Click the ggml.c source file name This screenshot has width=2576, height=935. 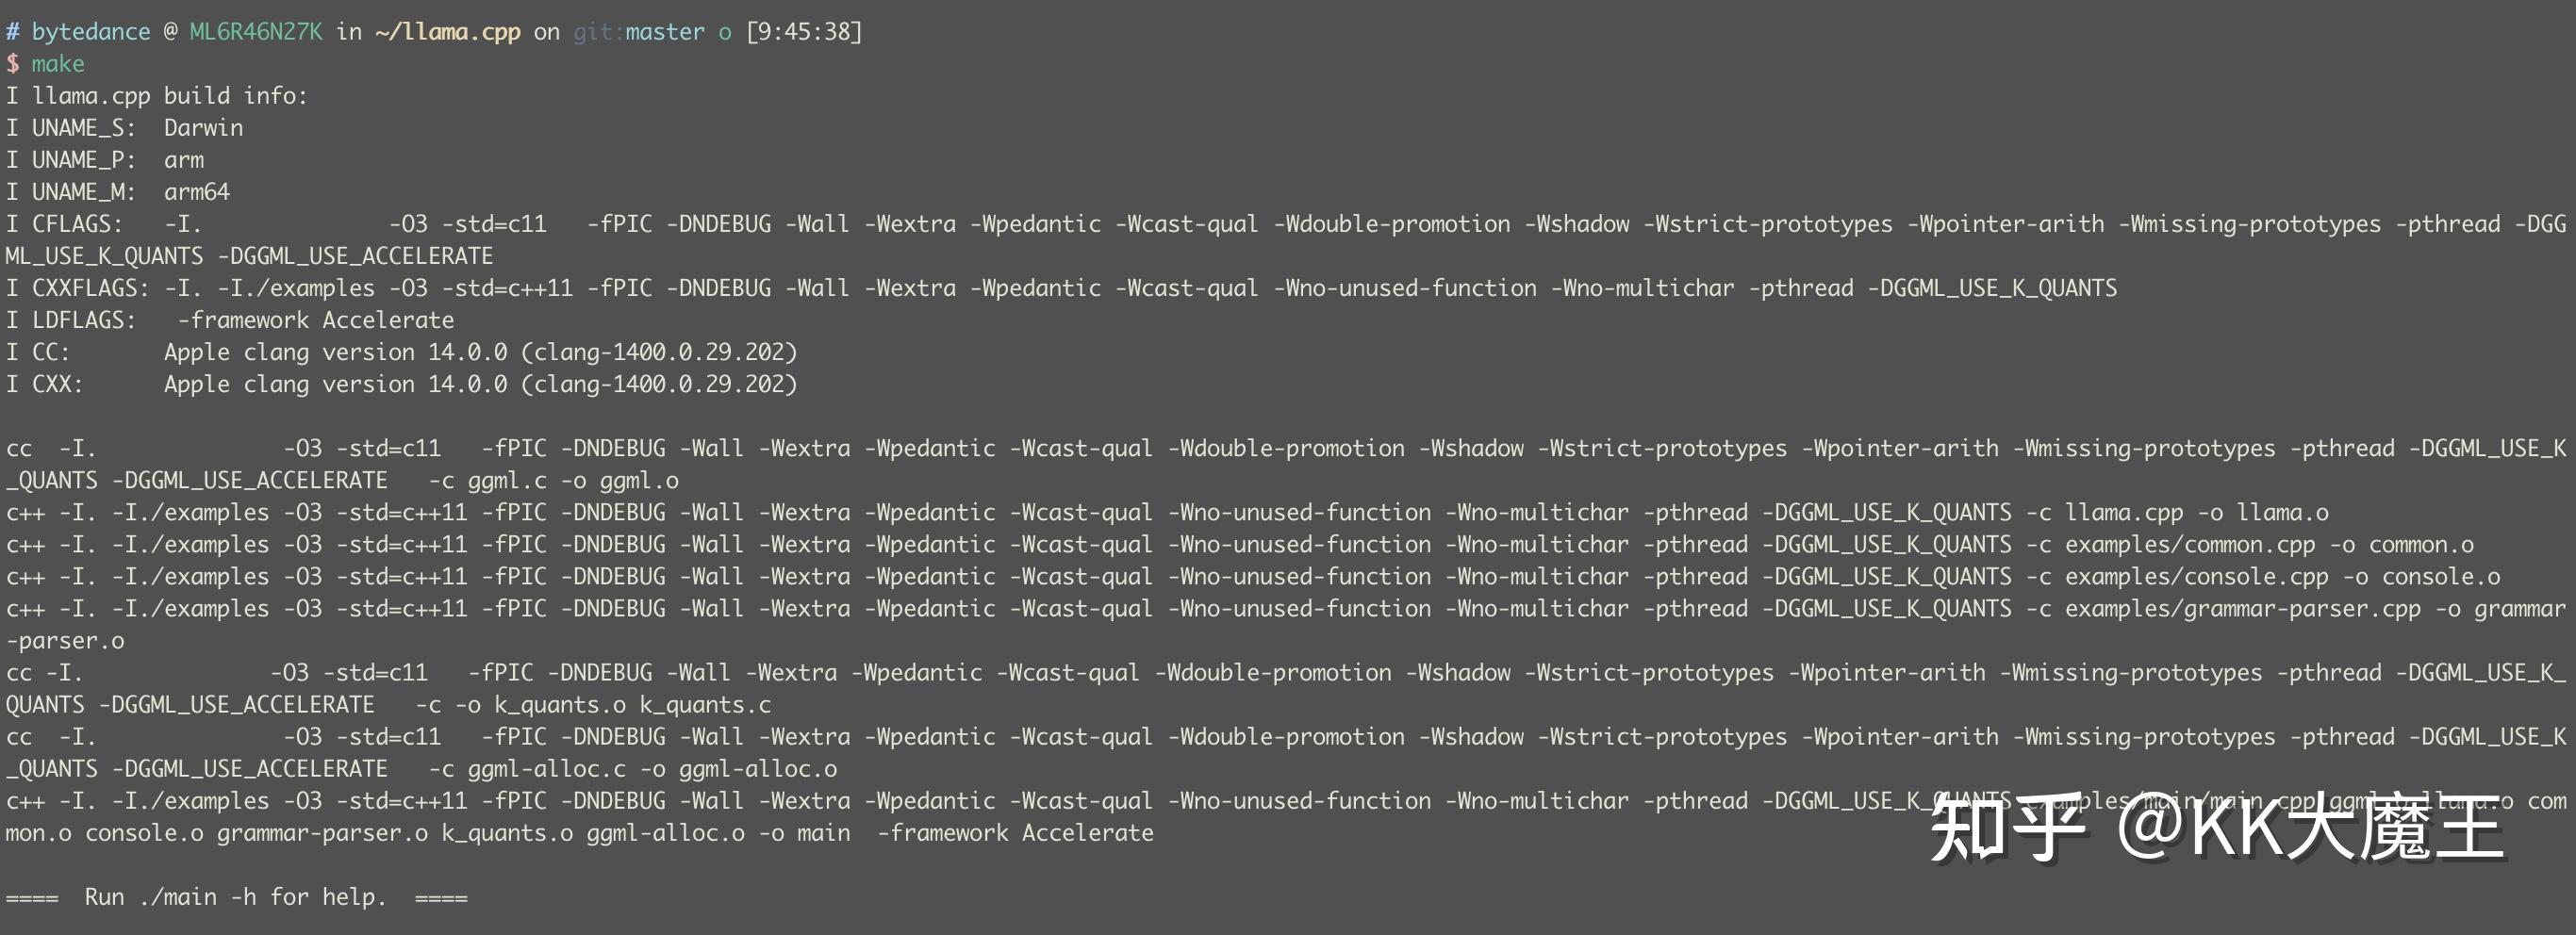507,481
